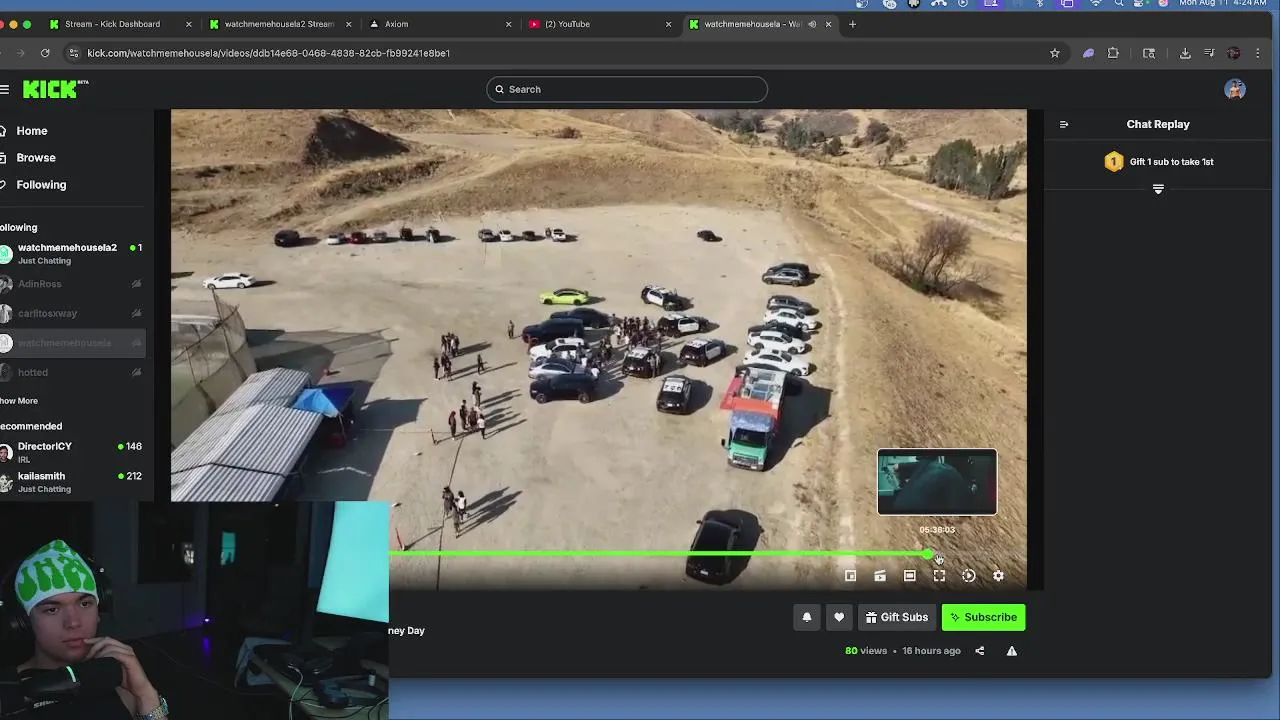Click the seek preview thumbnail
This screenshot has width=1280, height=720.
click(x=937, y=482)
